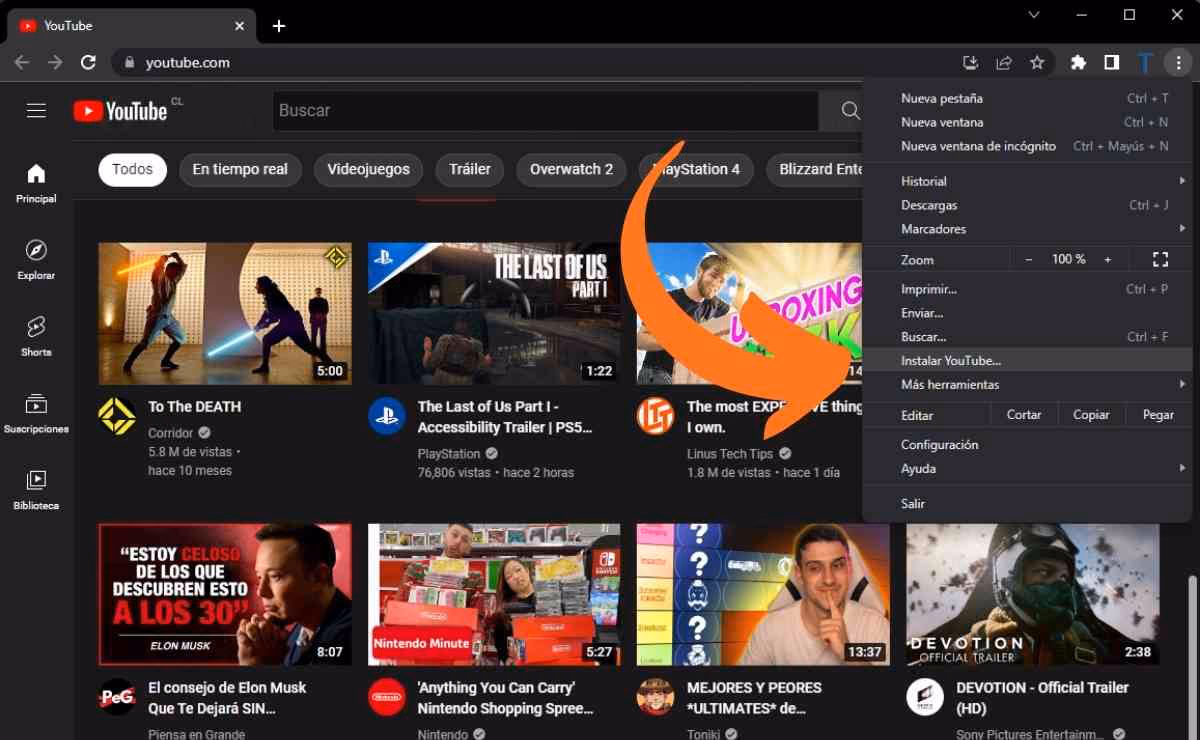The image size is (1200, 740).
Task: Click the browser back arrow
Action: pyautogui.click(x=22, y=62)
